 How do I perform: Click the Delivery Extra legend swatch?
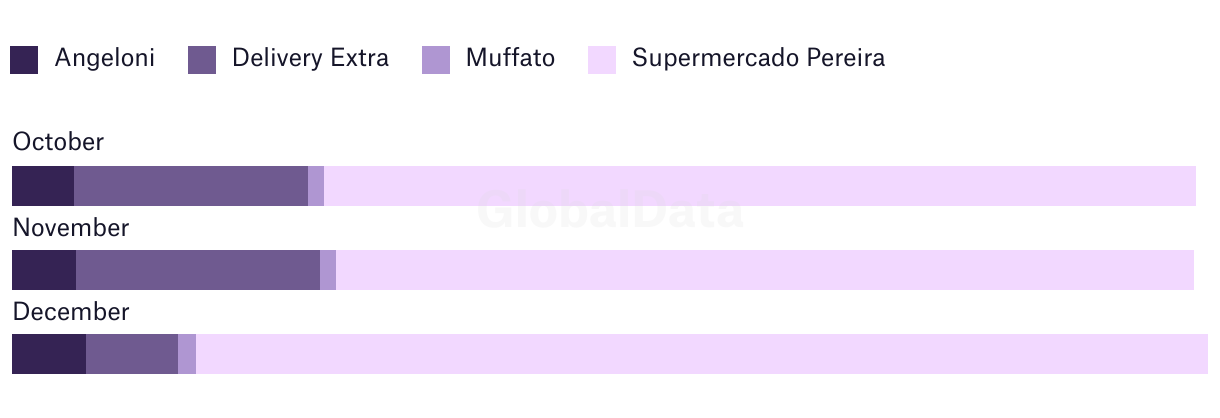[x=202, y=60]
